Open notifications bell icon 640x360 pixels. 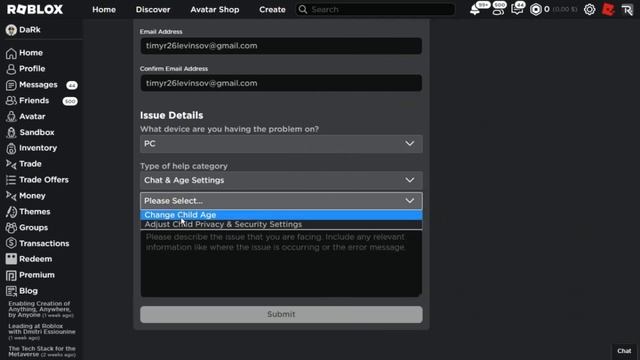pyautogui.click(x=475, y=10)
